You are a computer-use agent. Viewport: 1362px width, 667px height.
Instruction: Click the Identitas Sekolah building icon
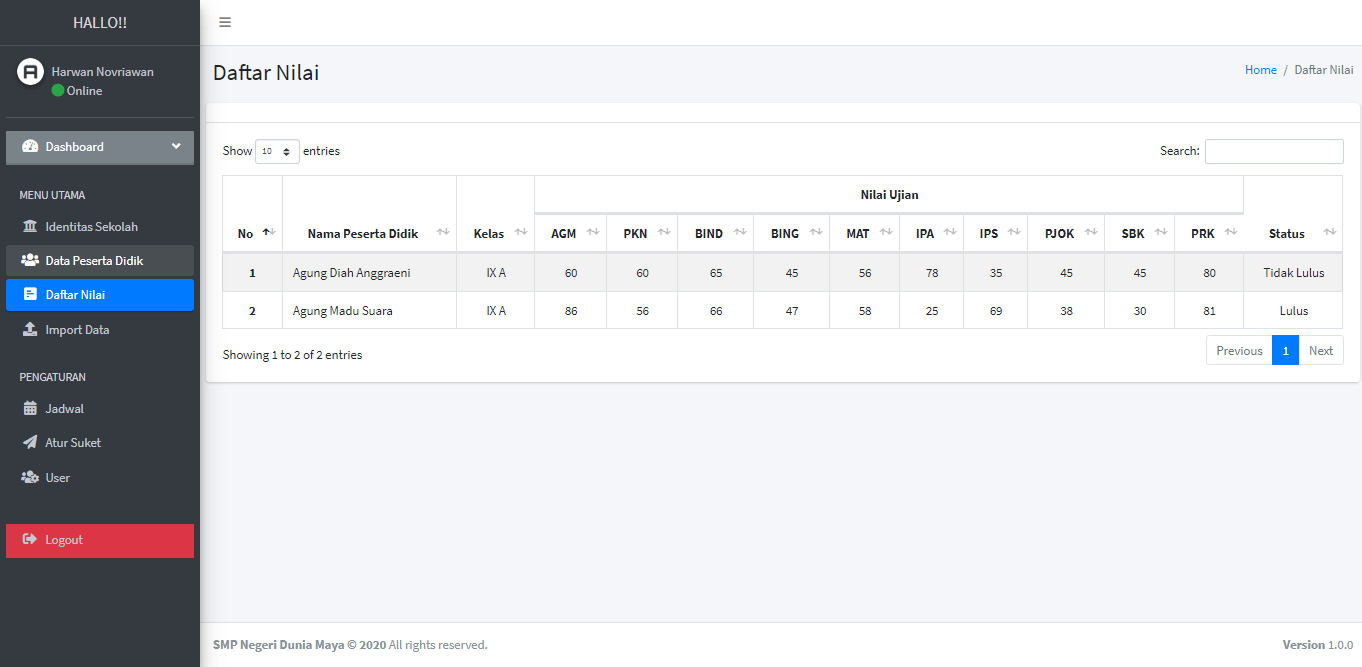pos(30,227)
